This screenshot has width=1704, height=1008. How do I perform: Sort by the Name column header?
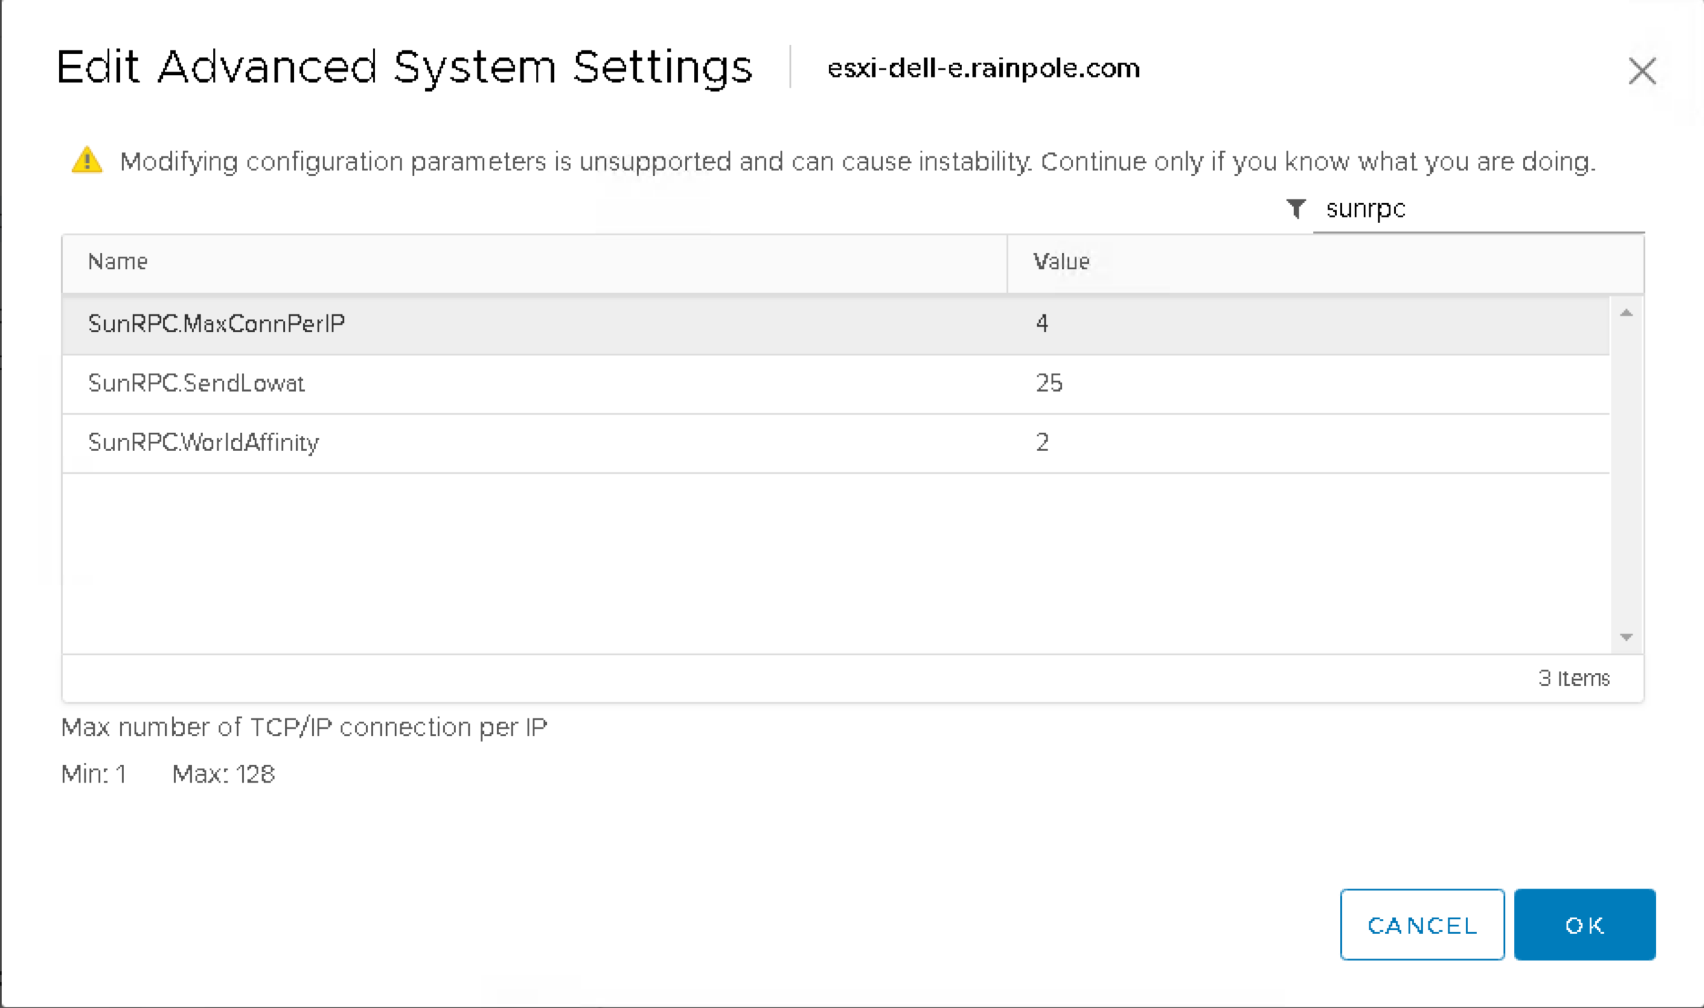click(x=118, y=262)
